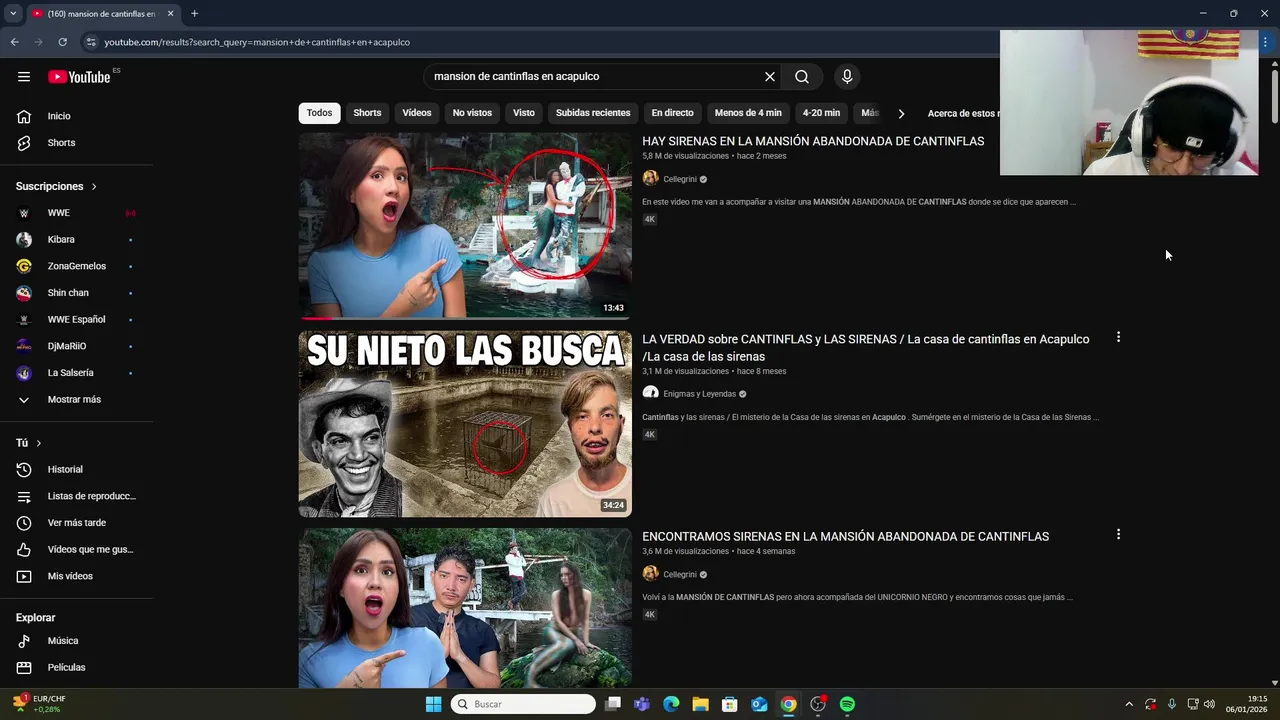Open File Explorer from the taskbar
Screen dimensions: 1280x720
click(700, 704)
